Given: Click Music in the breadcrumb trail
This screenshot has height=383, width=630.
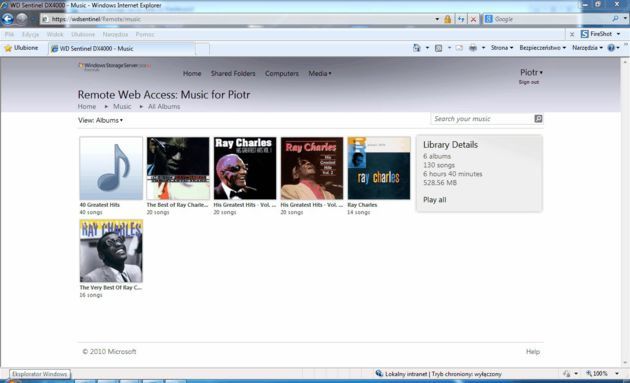Looking at the screenshot, I should [122, 107].
